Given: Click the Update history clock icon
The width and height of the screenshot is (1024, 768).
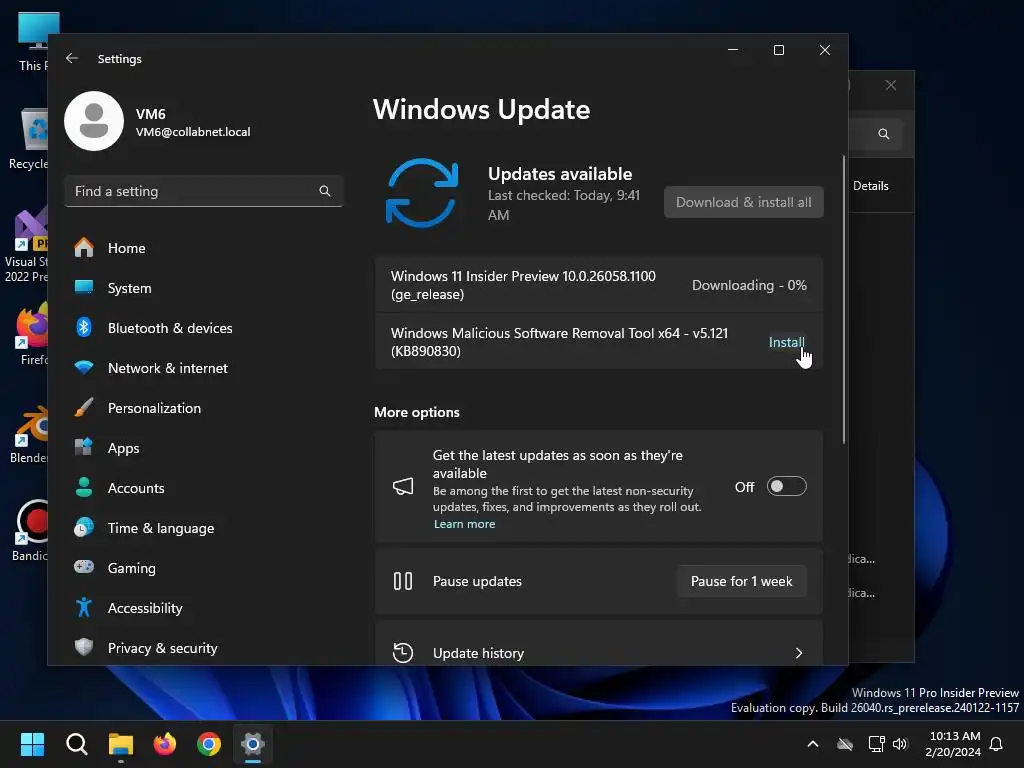Looking at the screenshot, I should (403, 653).
